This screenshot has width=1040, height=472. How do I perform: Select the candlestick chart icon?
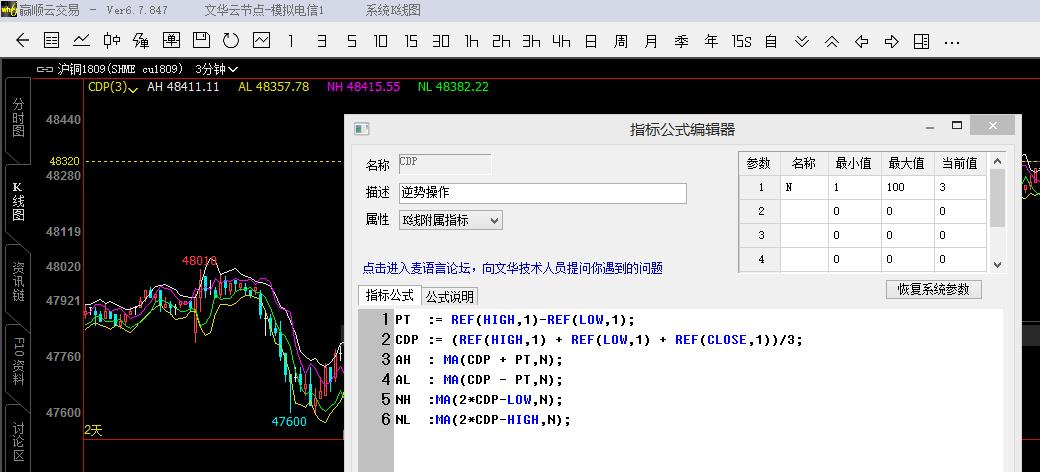pos(112,41)
